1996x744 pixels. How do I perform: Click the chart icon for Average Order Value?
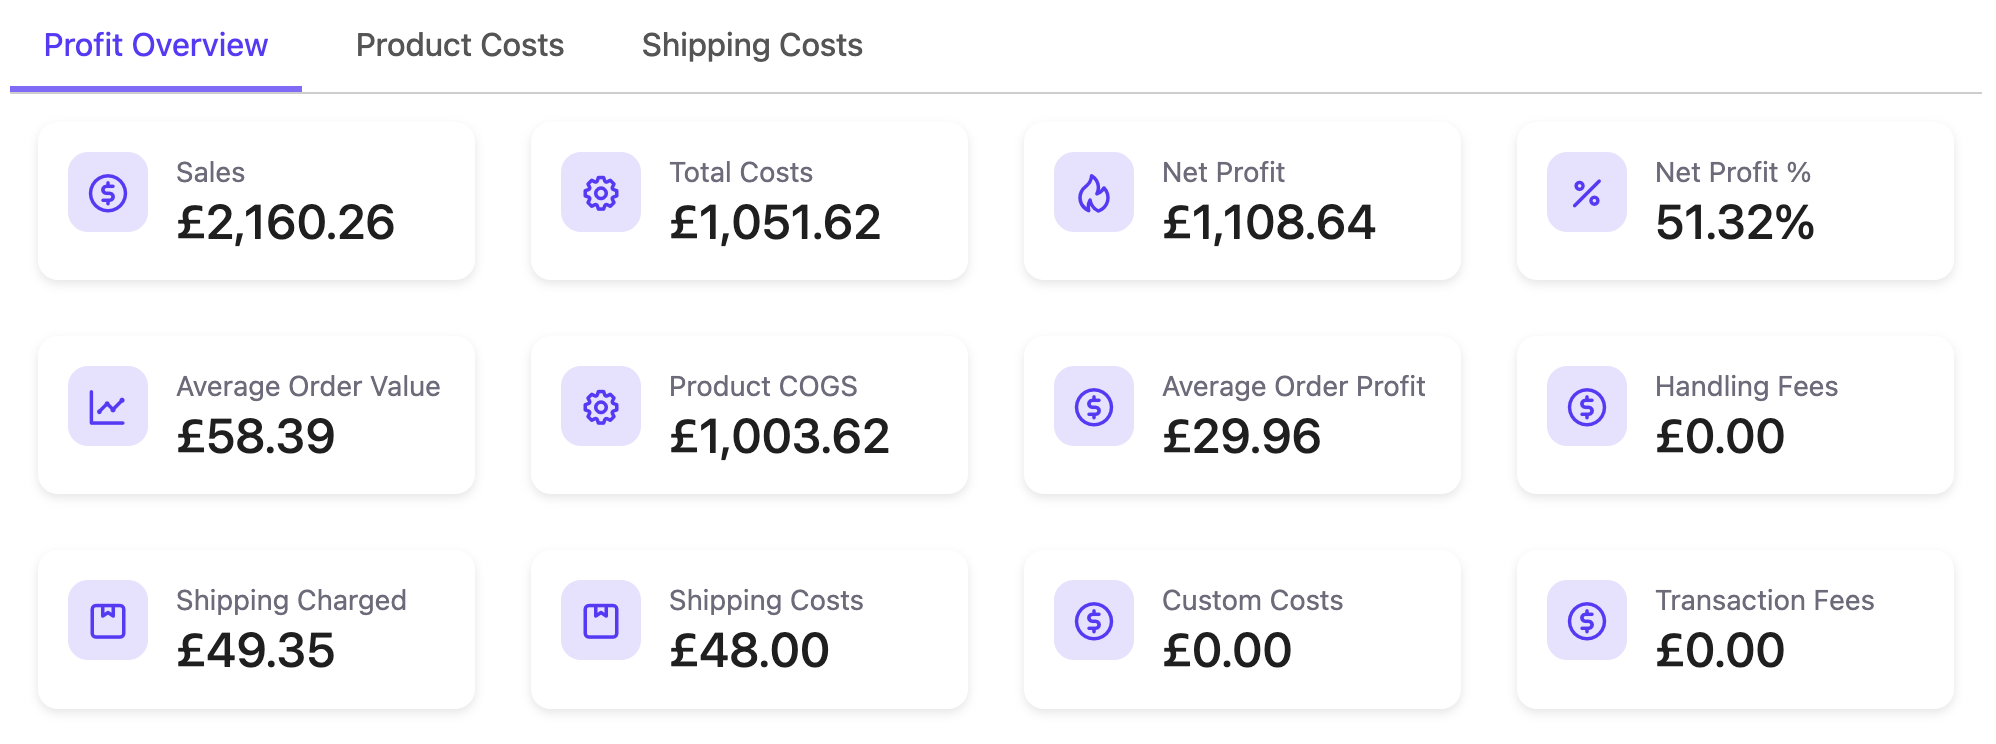tap(108, 406)
